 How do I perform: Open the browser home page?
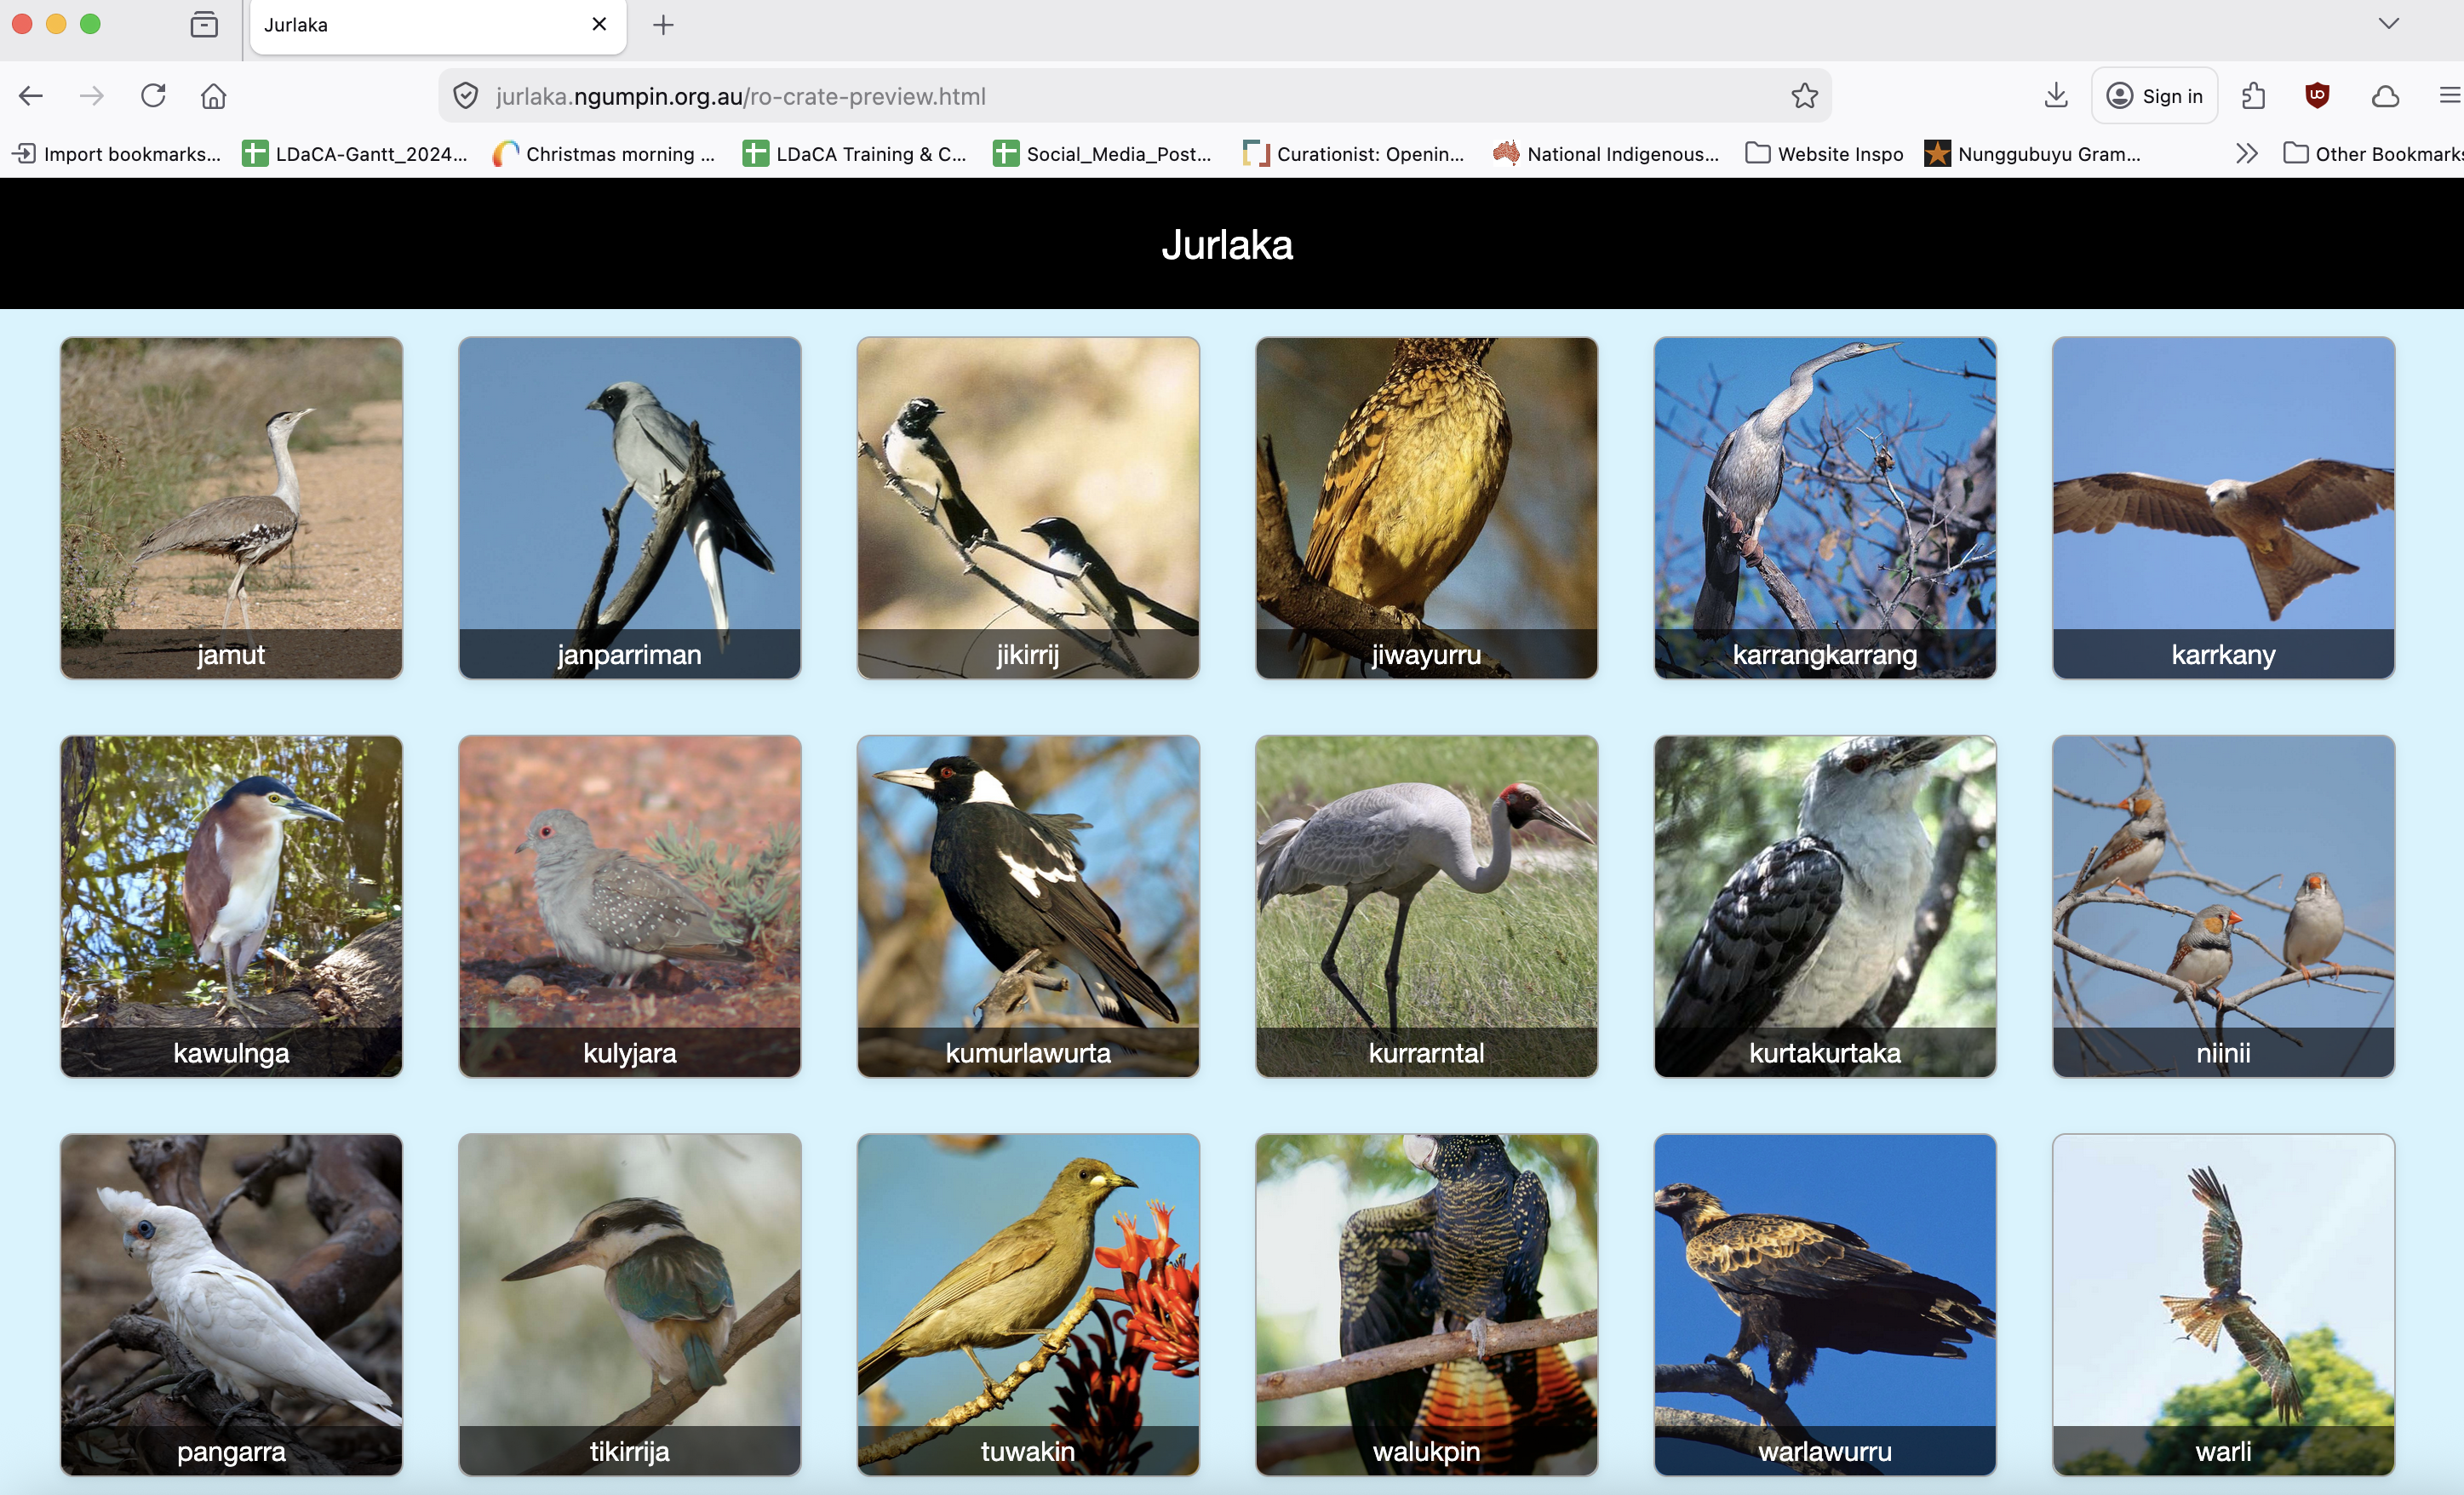click(213, 96)
